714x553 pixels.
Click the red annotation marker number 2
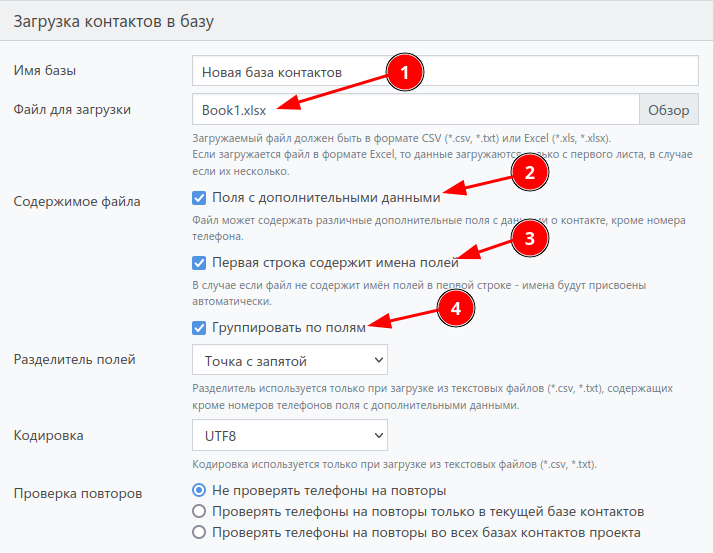pos(529,173)
